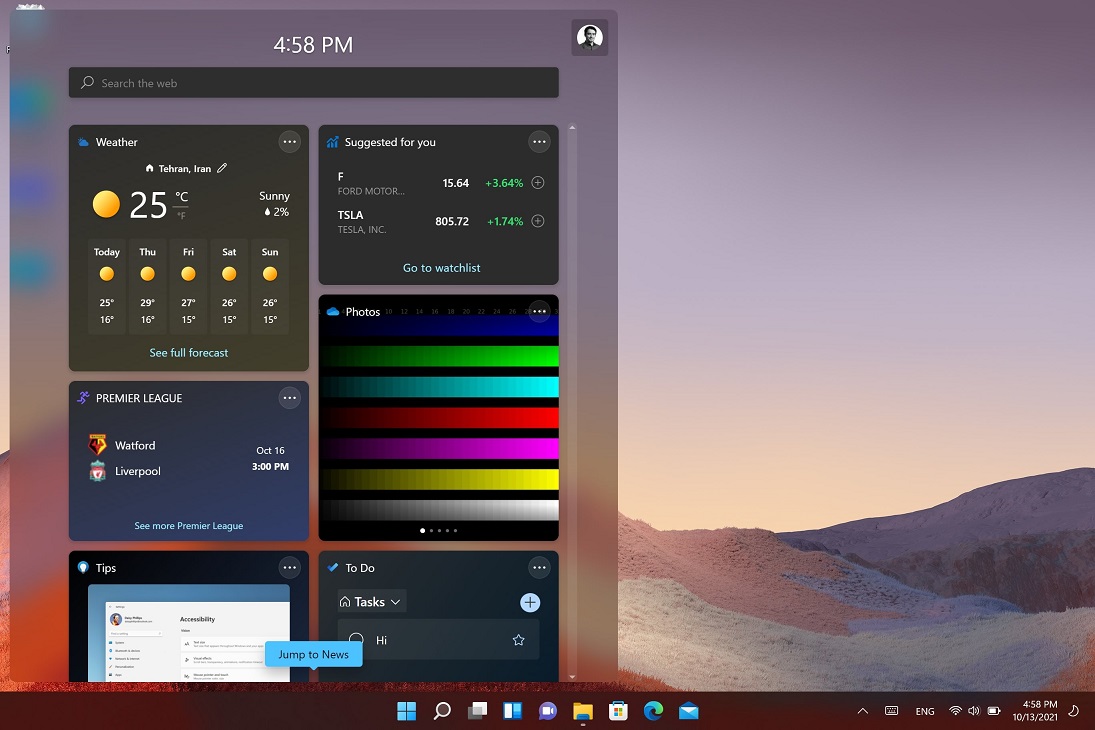Viewport: 1095px width, 730px height.
Task: Click the Search the web field
Action: tap(313, 83)
